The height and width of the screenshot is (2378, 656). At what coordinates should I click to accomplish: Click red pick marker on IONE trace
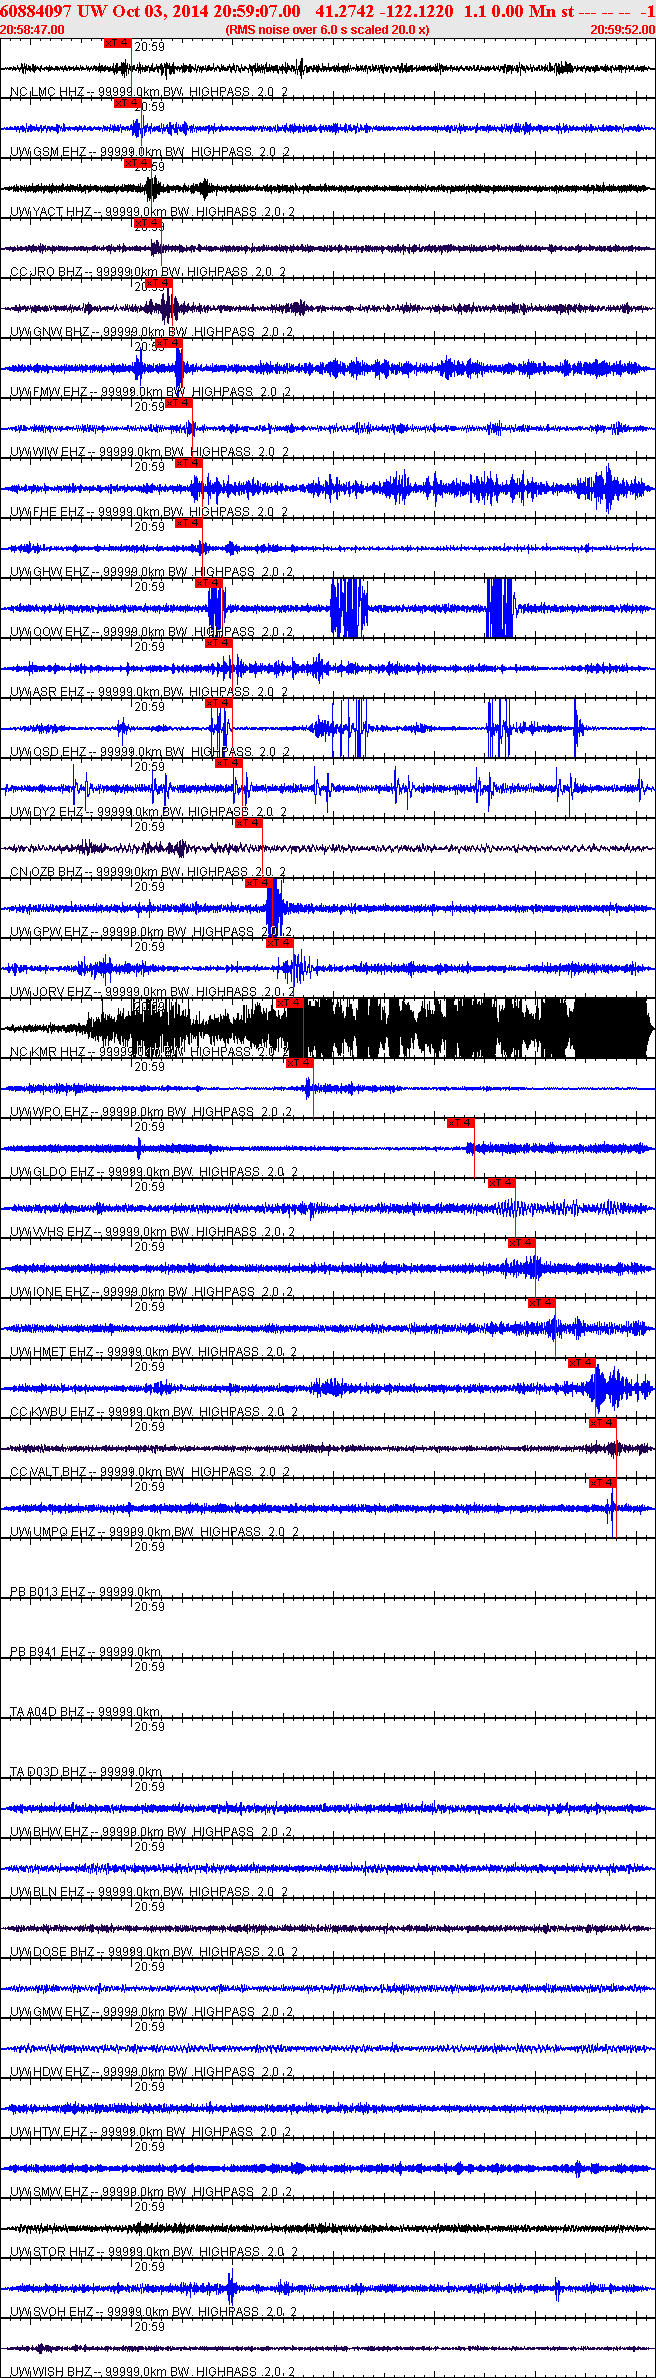521,1243
